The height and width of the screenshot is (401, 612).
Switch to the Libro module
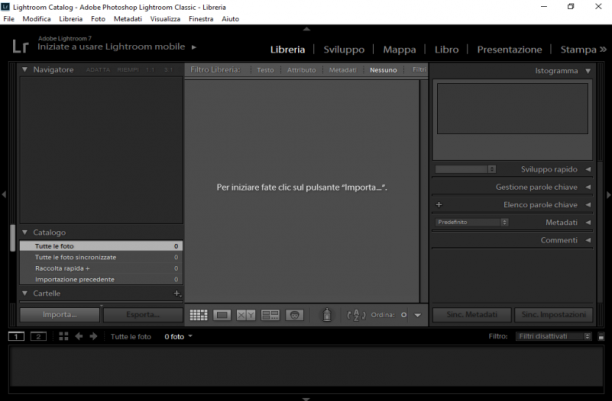(x=447, y=50)
